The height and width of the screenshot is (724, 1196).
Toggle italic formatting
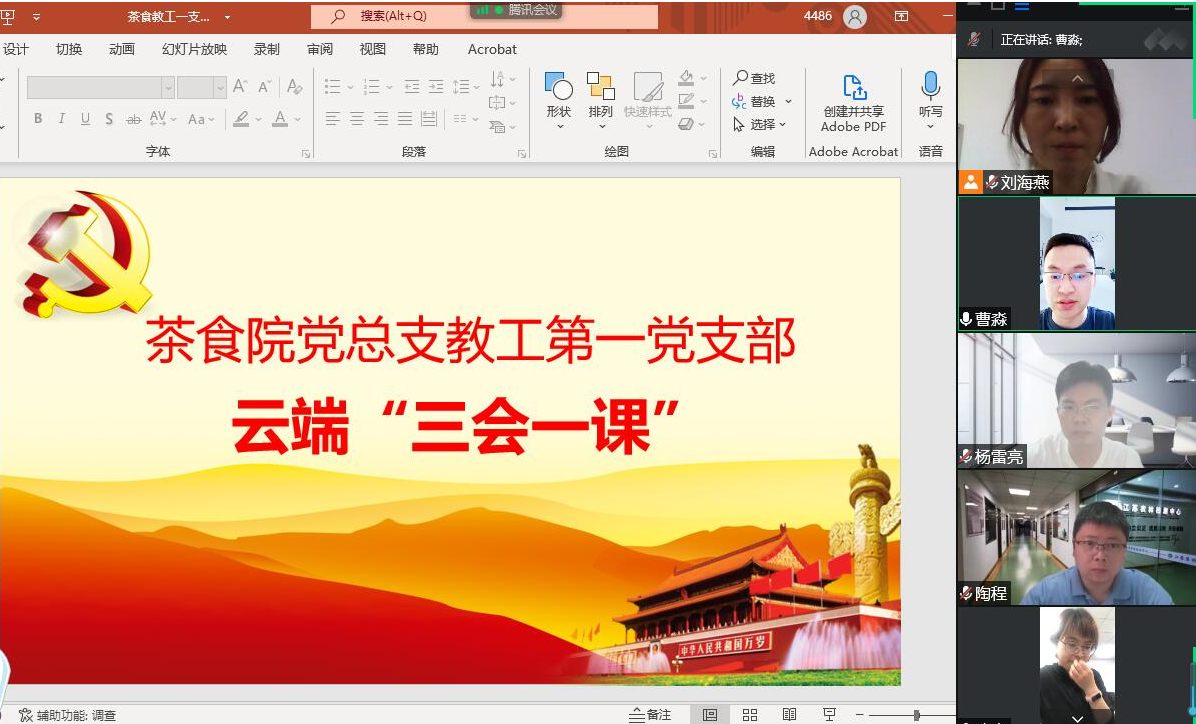(x=62, y=119)
